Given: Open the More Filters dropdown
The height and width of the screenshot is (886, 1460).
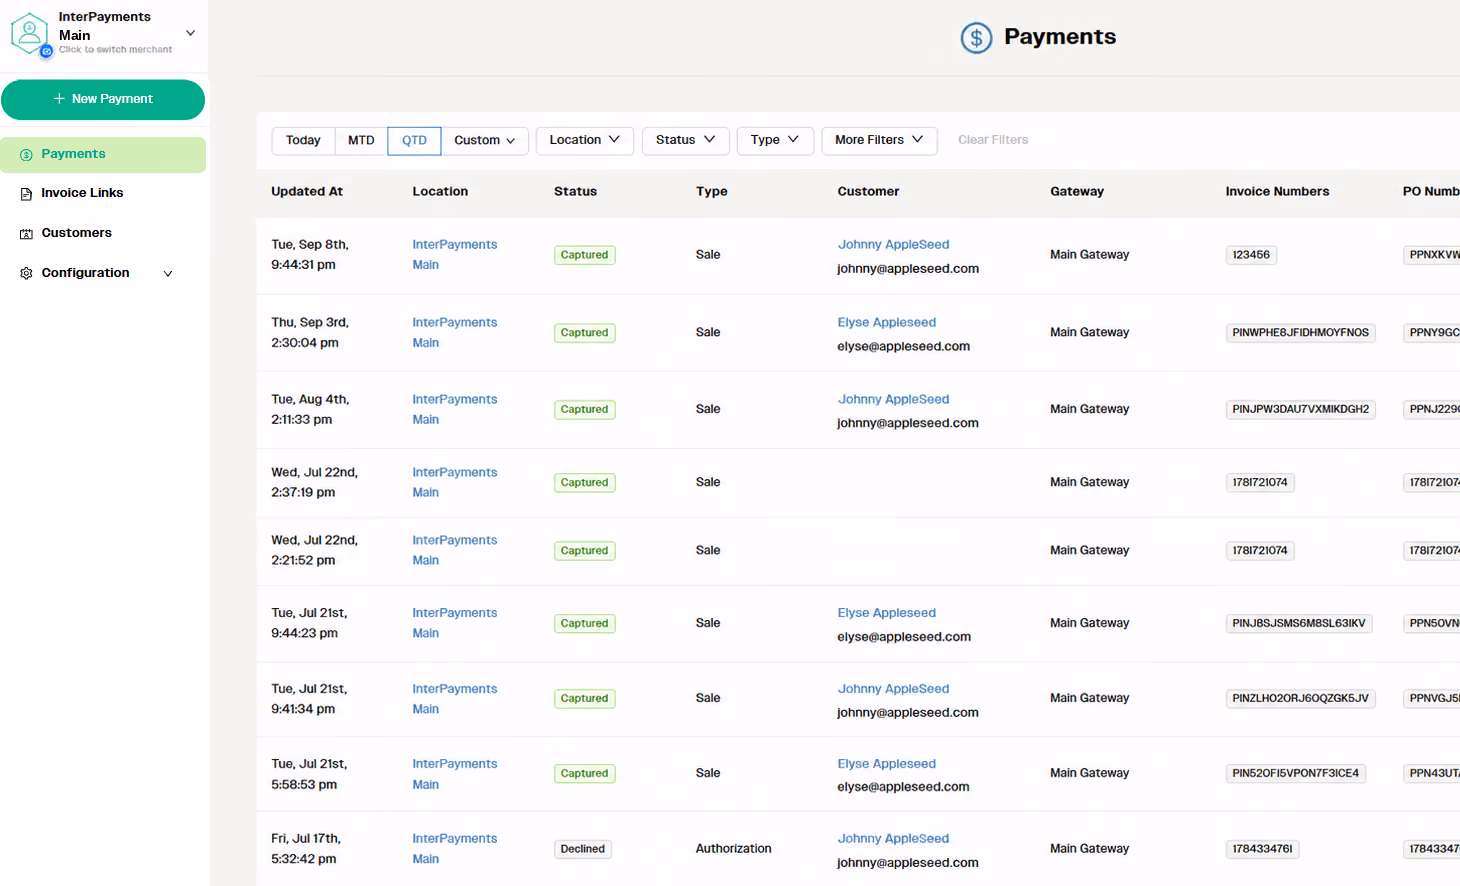Looking at the screenshot, I should click(x=879, y=141).
